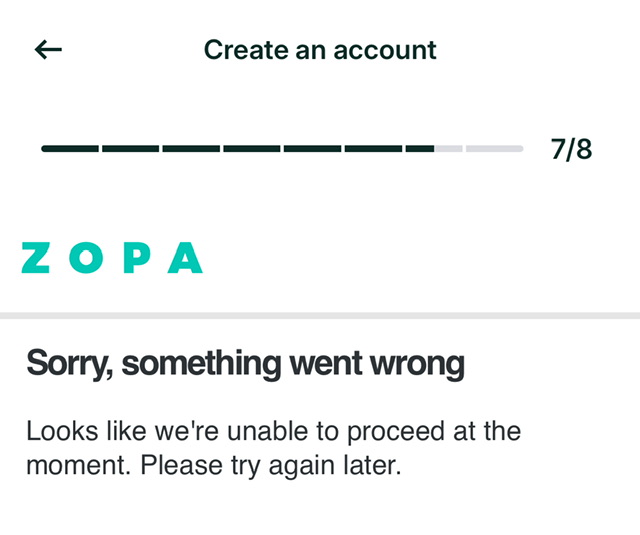Click the letter Z in Zopa logo
The image size is (640, 535).
(x=36, y=258)
